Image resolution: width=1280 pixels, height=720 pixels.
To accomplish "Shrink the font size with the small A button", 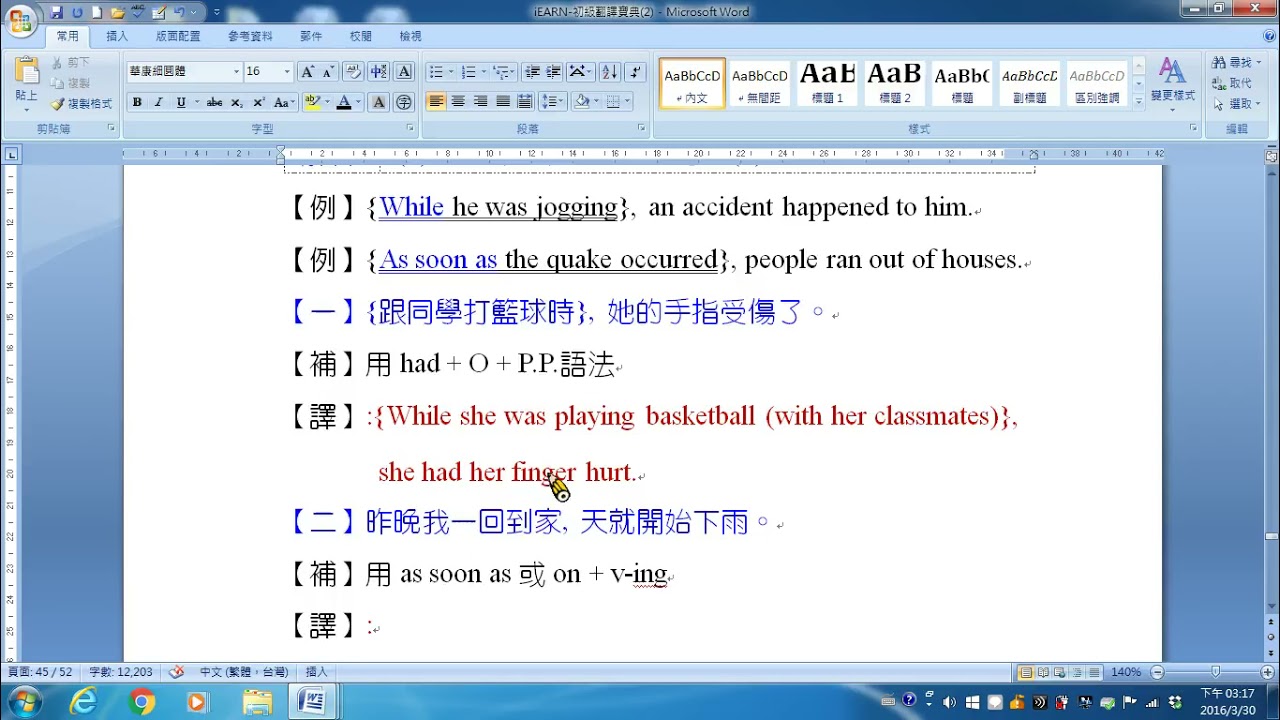I will [327, 72].
